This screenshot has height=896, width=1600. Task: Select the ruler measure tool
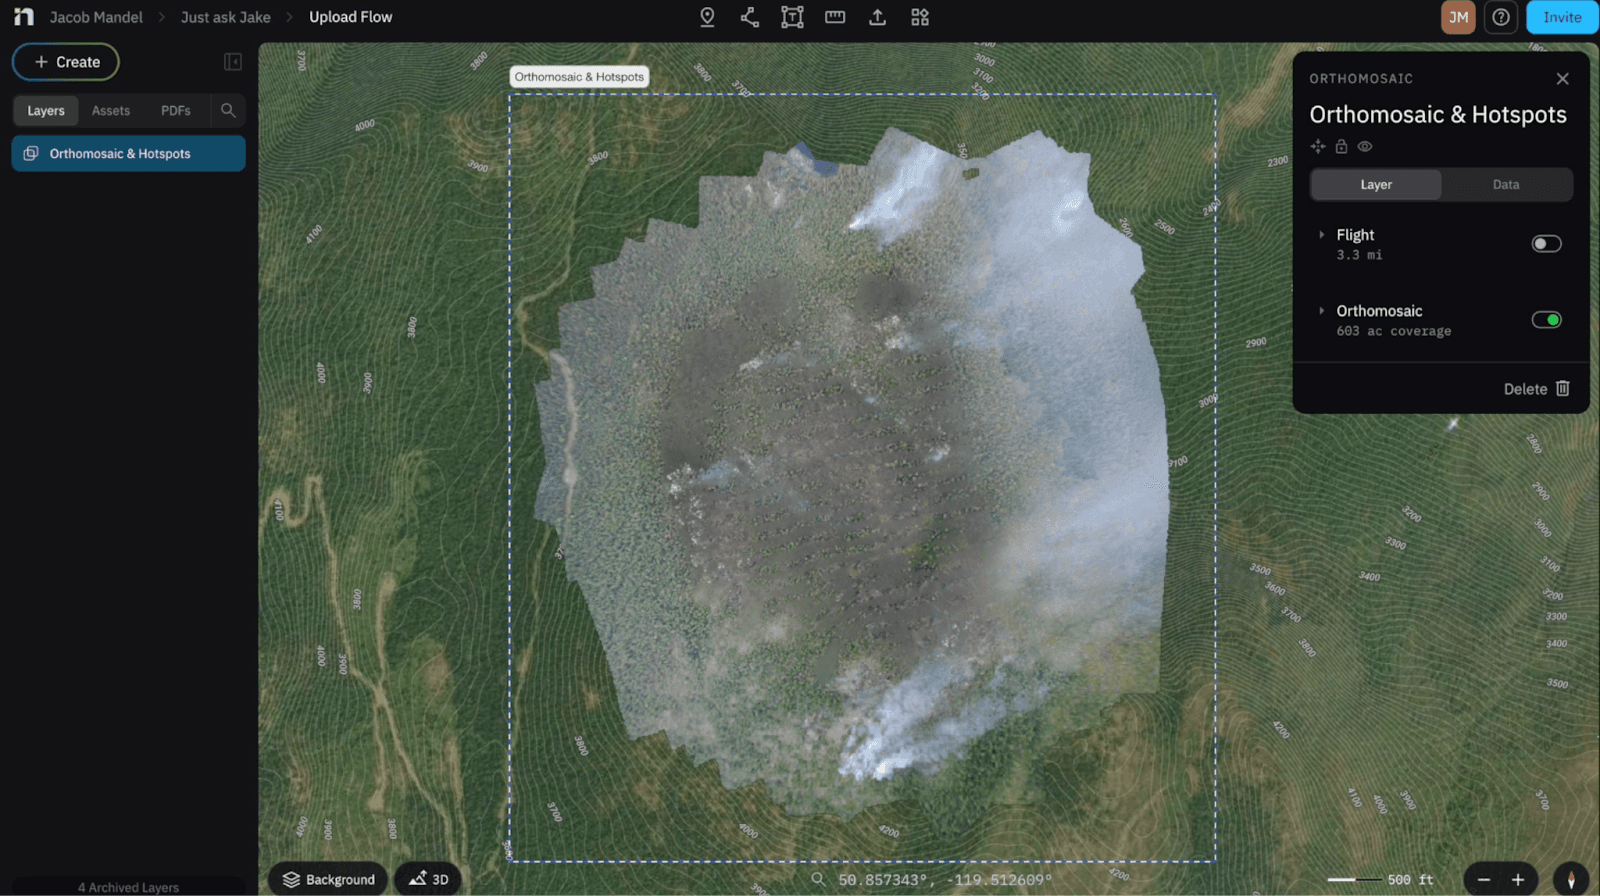pos(835,17)
